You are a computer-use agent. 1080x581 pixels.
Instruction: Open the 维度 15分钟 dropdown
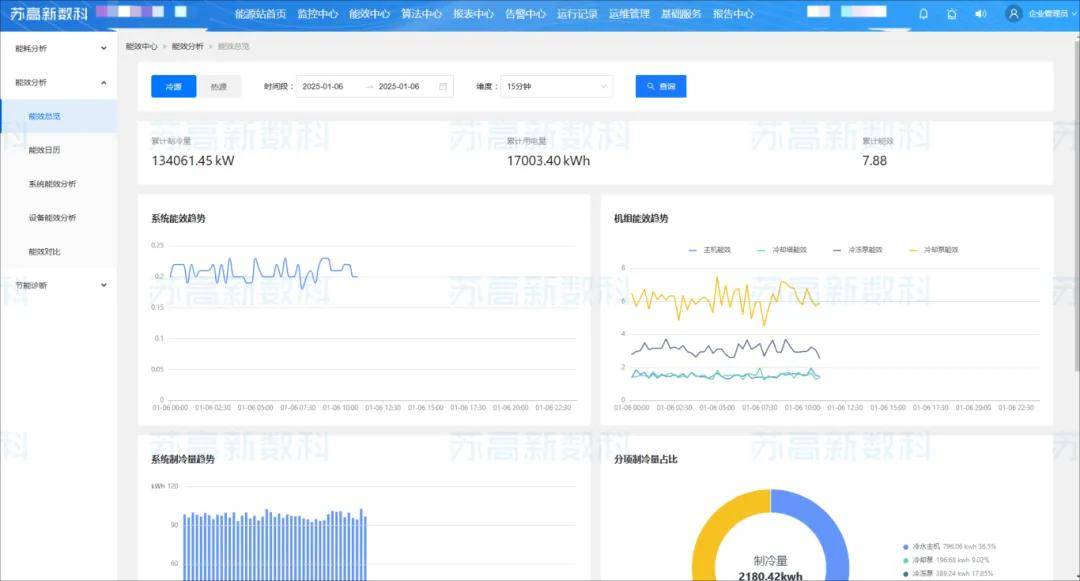557,87
